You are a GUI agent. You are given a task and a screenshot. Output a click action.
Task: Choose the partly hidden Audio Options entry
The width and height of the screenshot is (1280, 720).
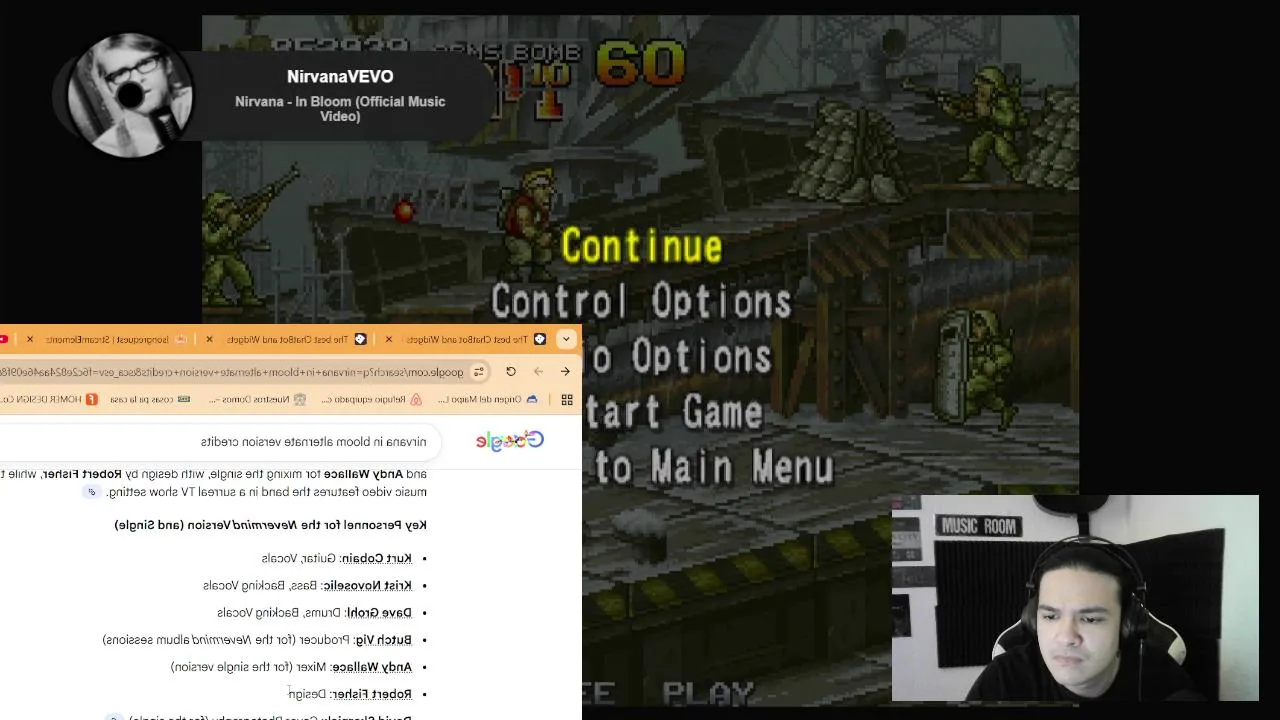click(x=678, y=356)
